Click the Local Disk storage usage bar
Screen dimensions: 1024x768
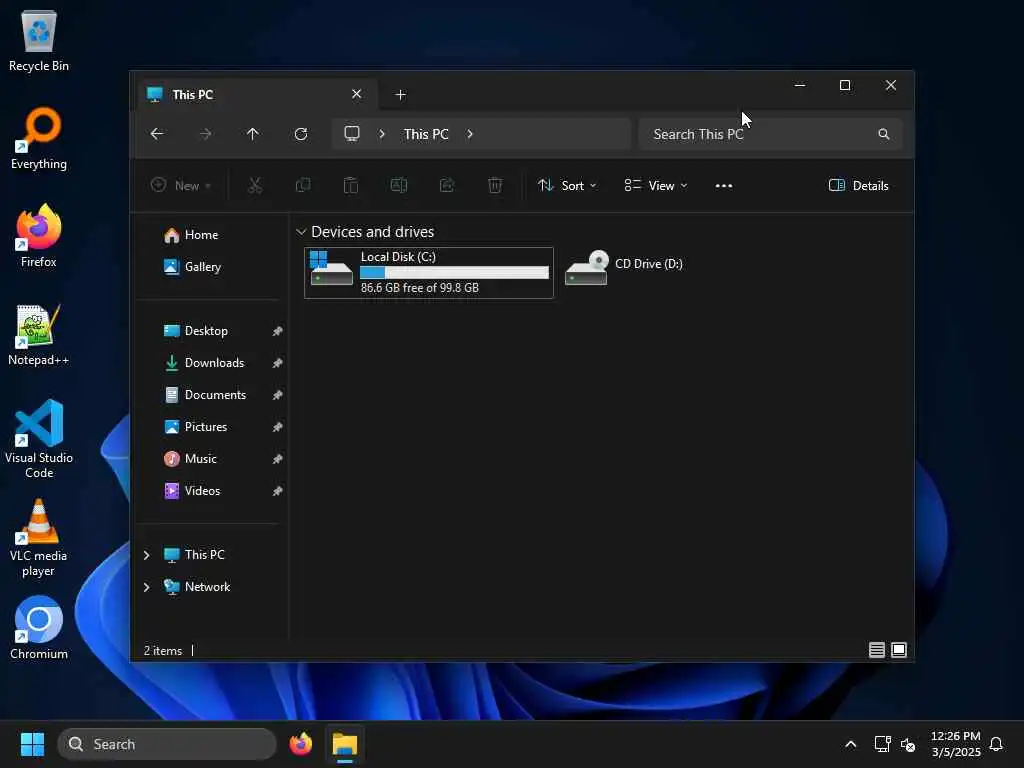coord(455,272)
